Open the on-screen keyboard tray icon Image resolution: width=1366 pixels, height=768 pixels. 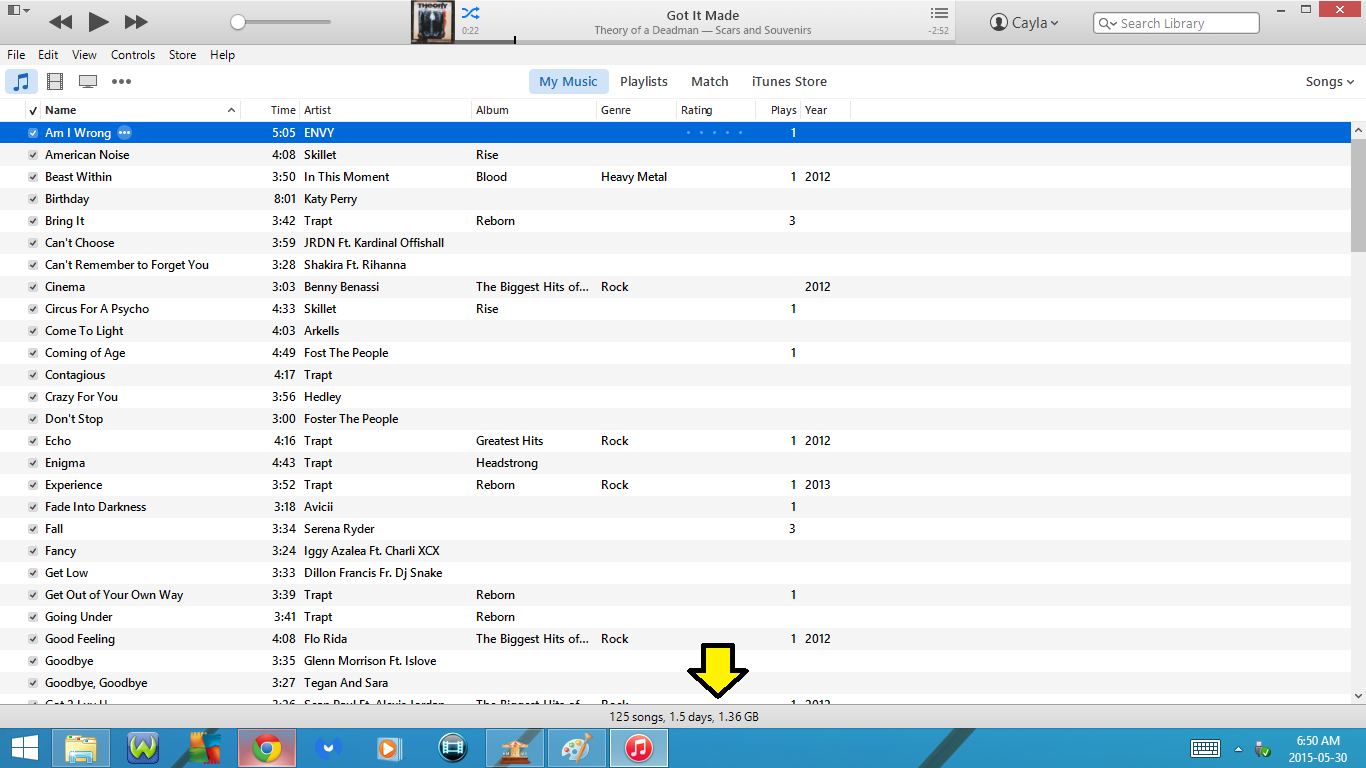pyautogui.click(x=1205, y=748)
